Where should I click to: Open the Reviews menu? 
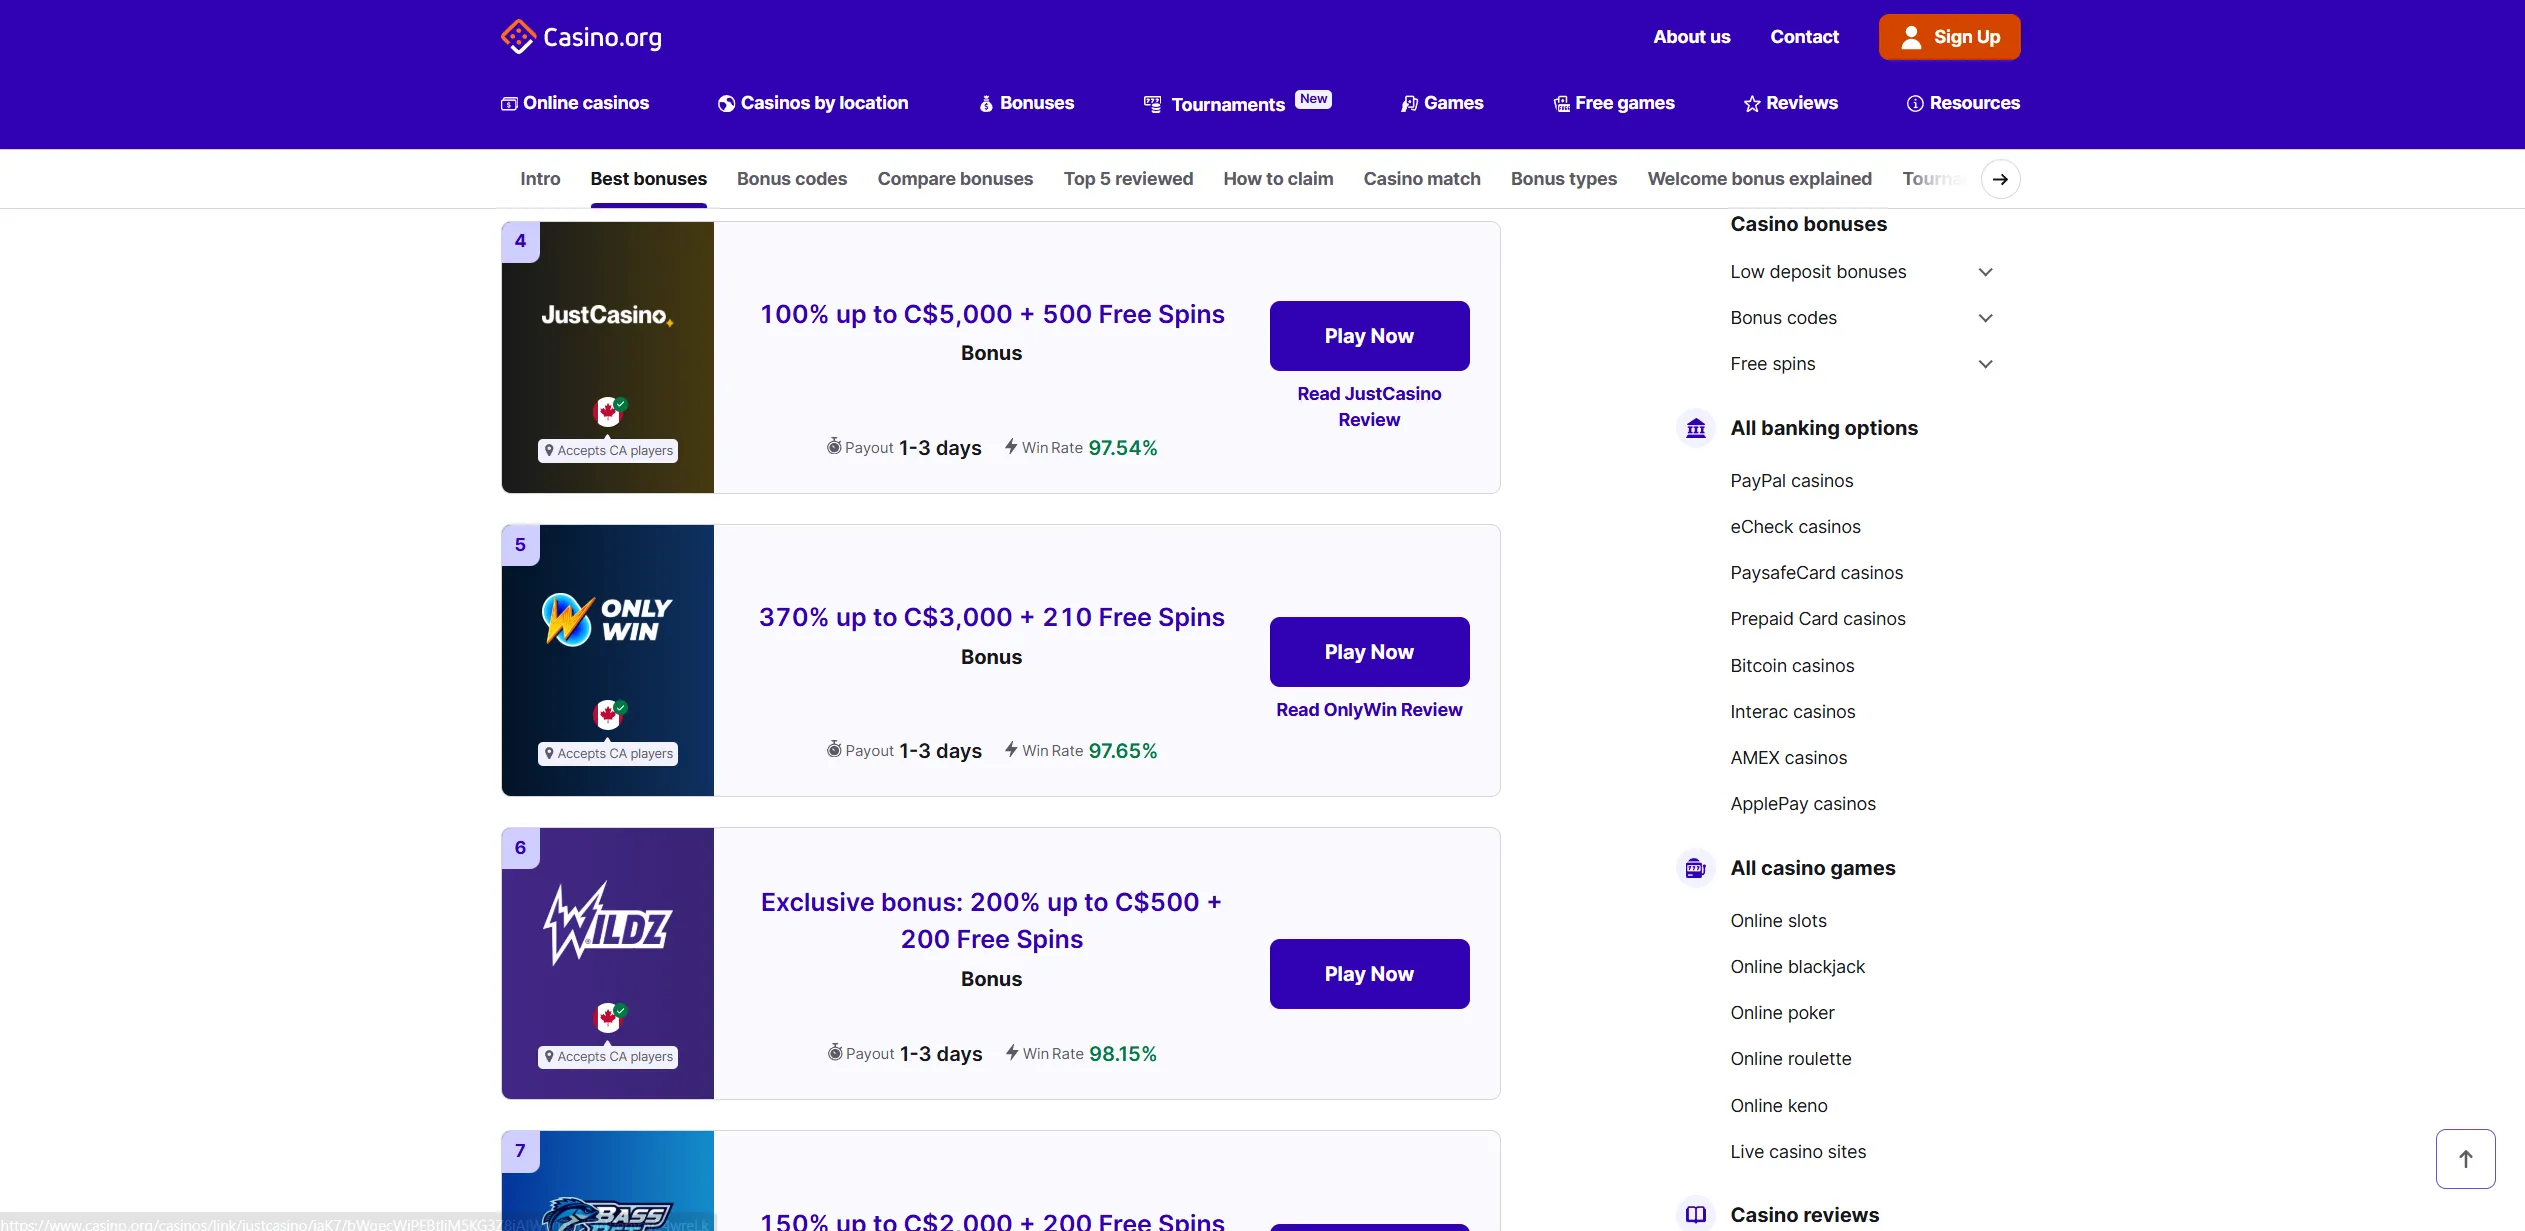pyautogui.click(x=1790, y=103)
